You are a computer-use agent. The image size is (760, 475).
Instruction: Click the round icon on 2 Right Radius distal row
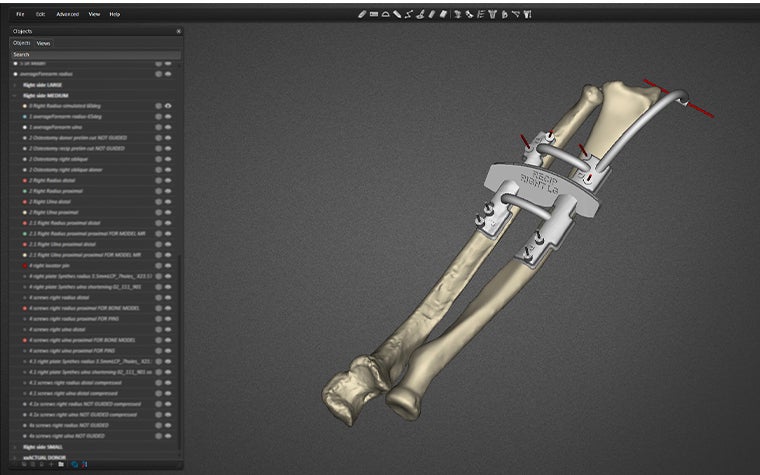pos(158,180)
